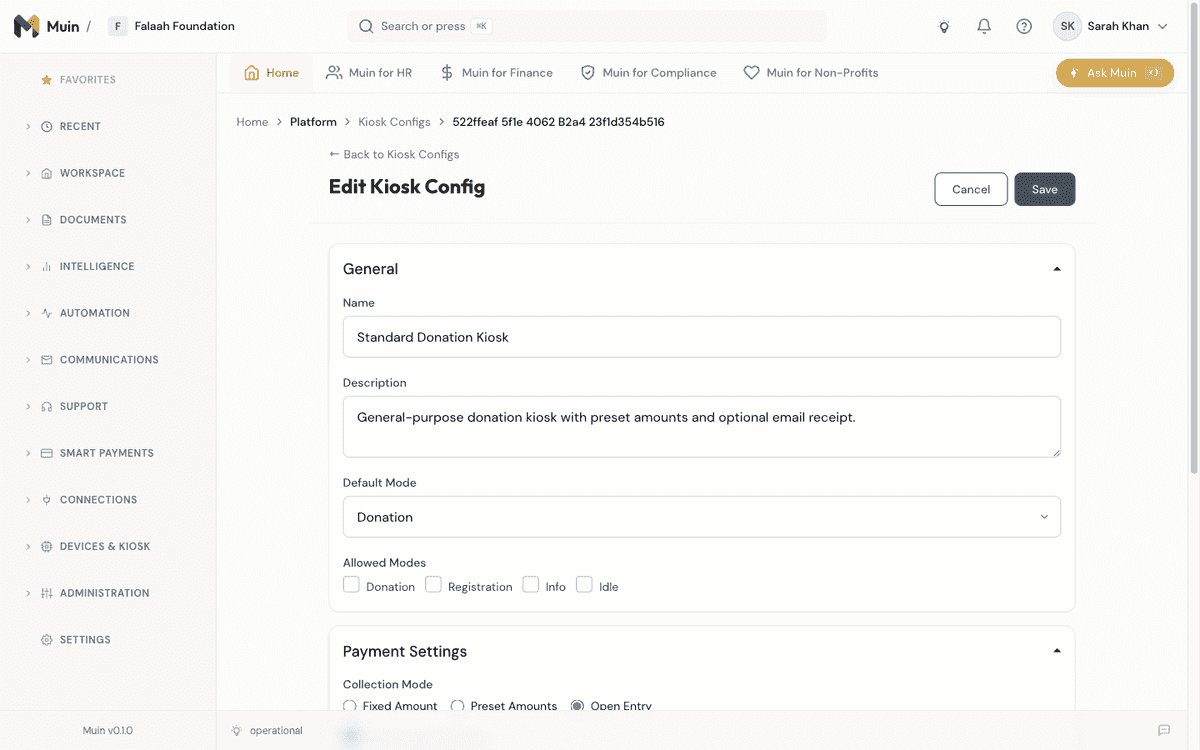
Task: Click the search magnifier icon
Action: point(366,26)
